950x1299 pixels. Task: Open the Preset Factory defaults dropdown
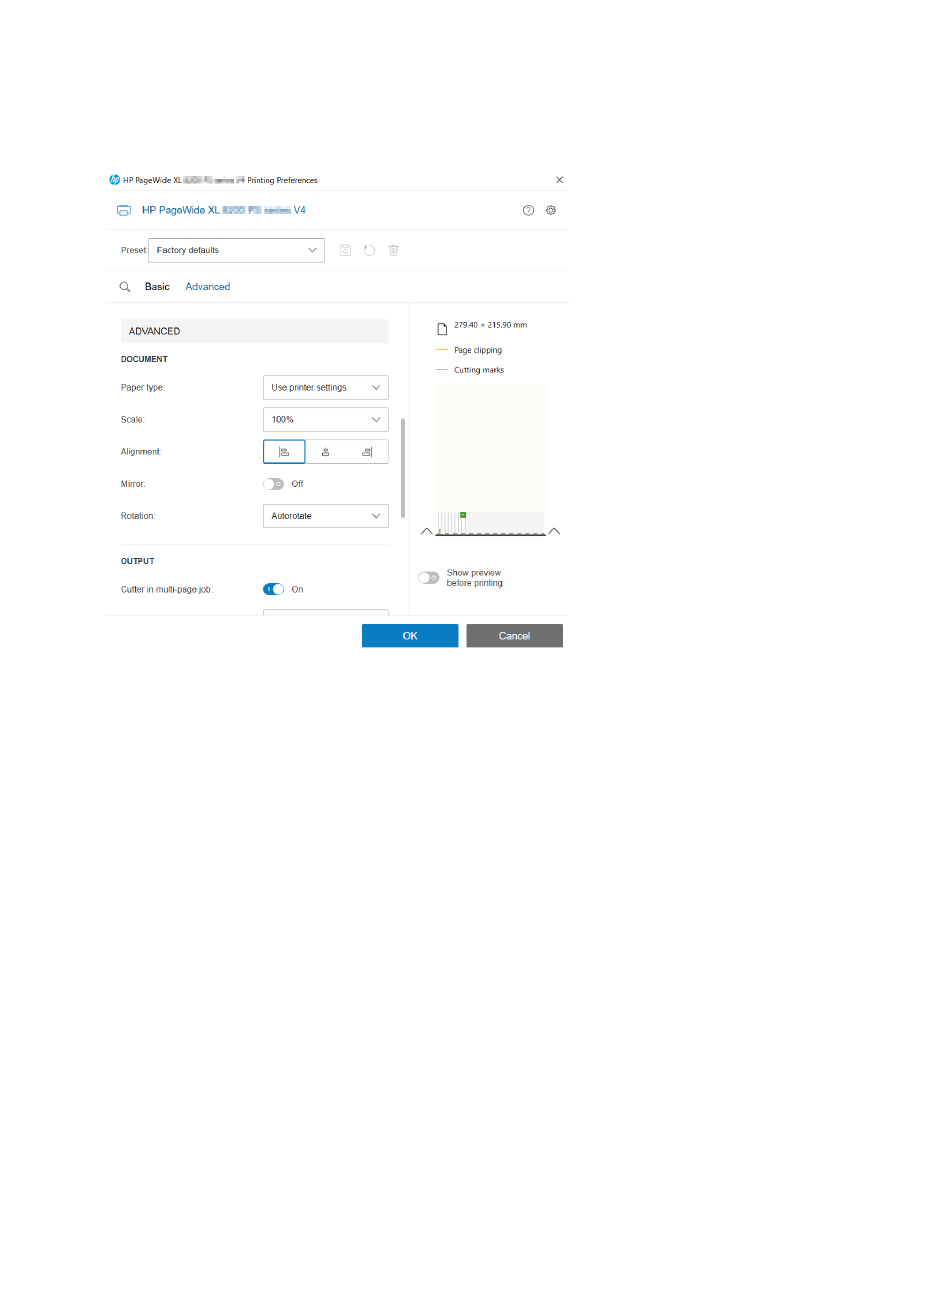click(x=236, y=250)
